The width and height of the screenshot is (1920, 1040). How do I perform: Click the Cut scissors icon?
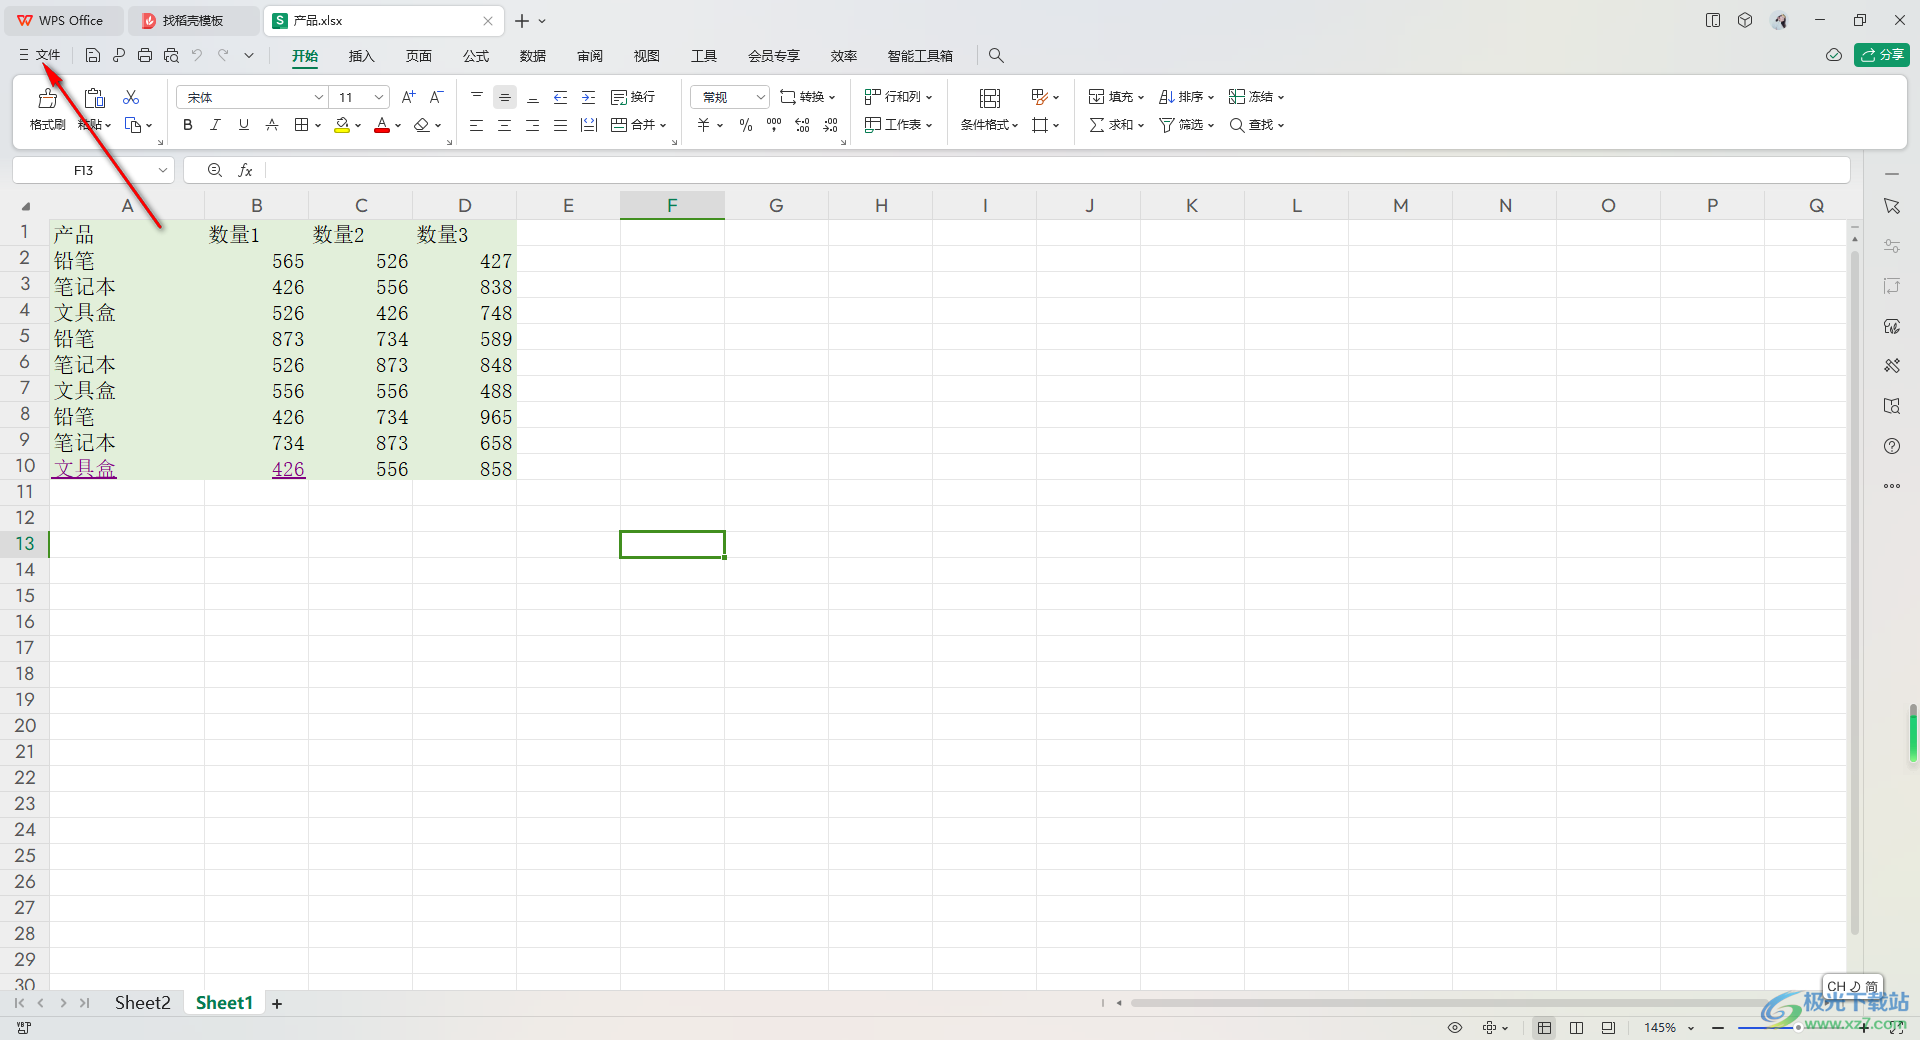(131, 97)
